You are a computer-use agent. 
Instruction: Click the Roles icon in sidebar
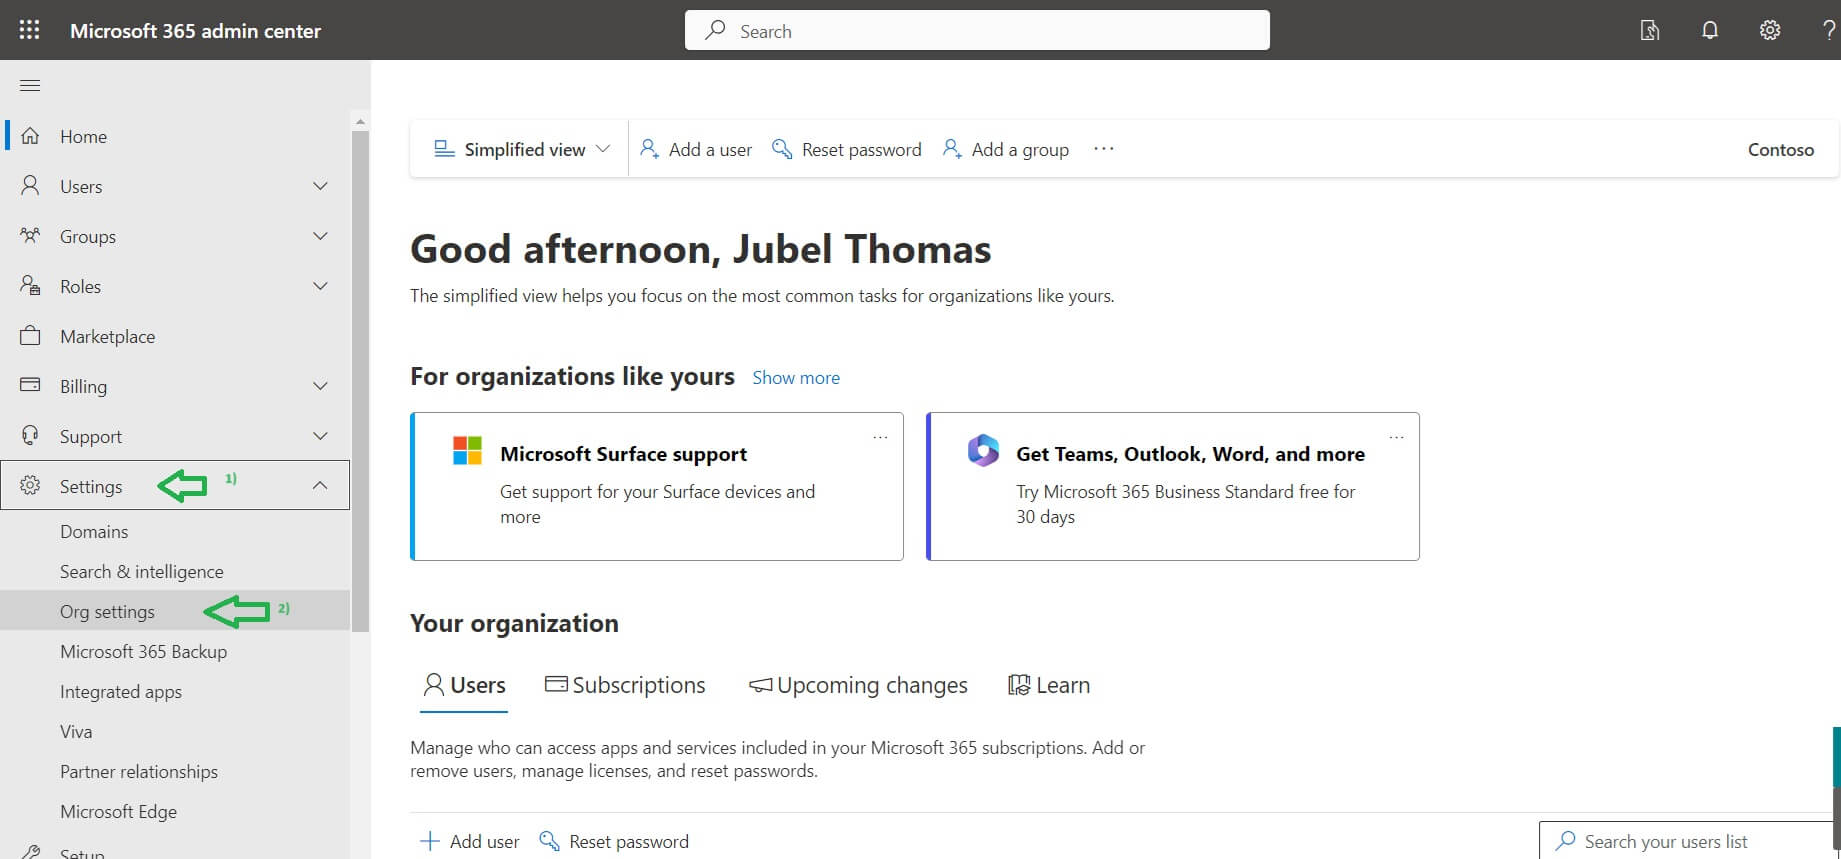pyautogui.click(x=30, y=286)
